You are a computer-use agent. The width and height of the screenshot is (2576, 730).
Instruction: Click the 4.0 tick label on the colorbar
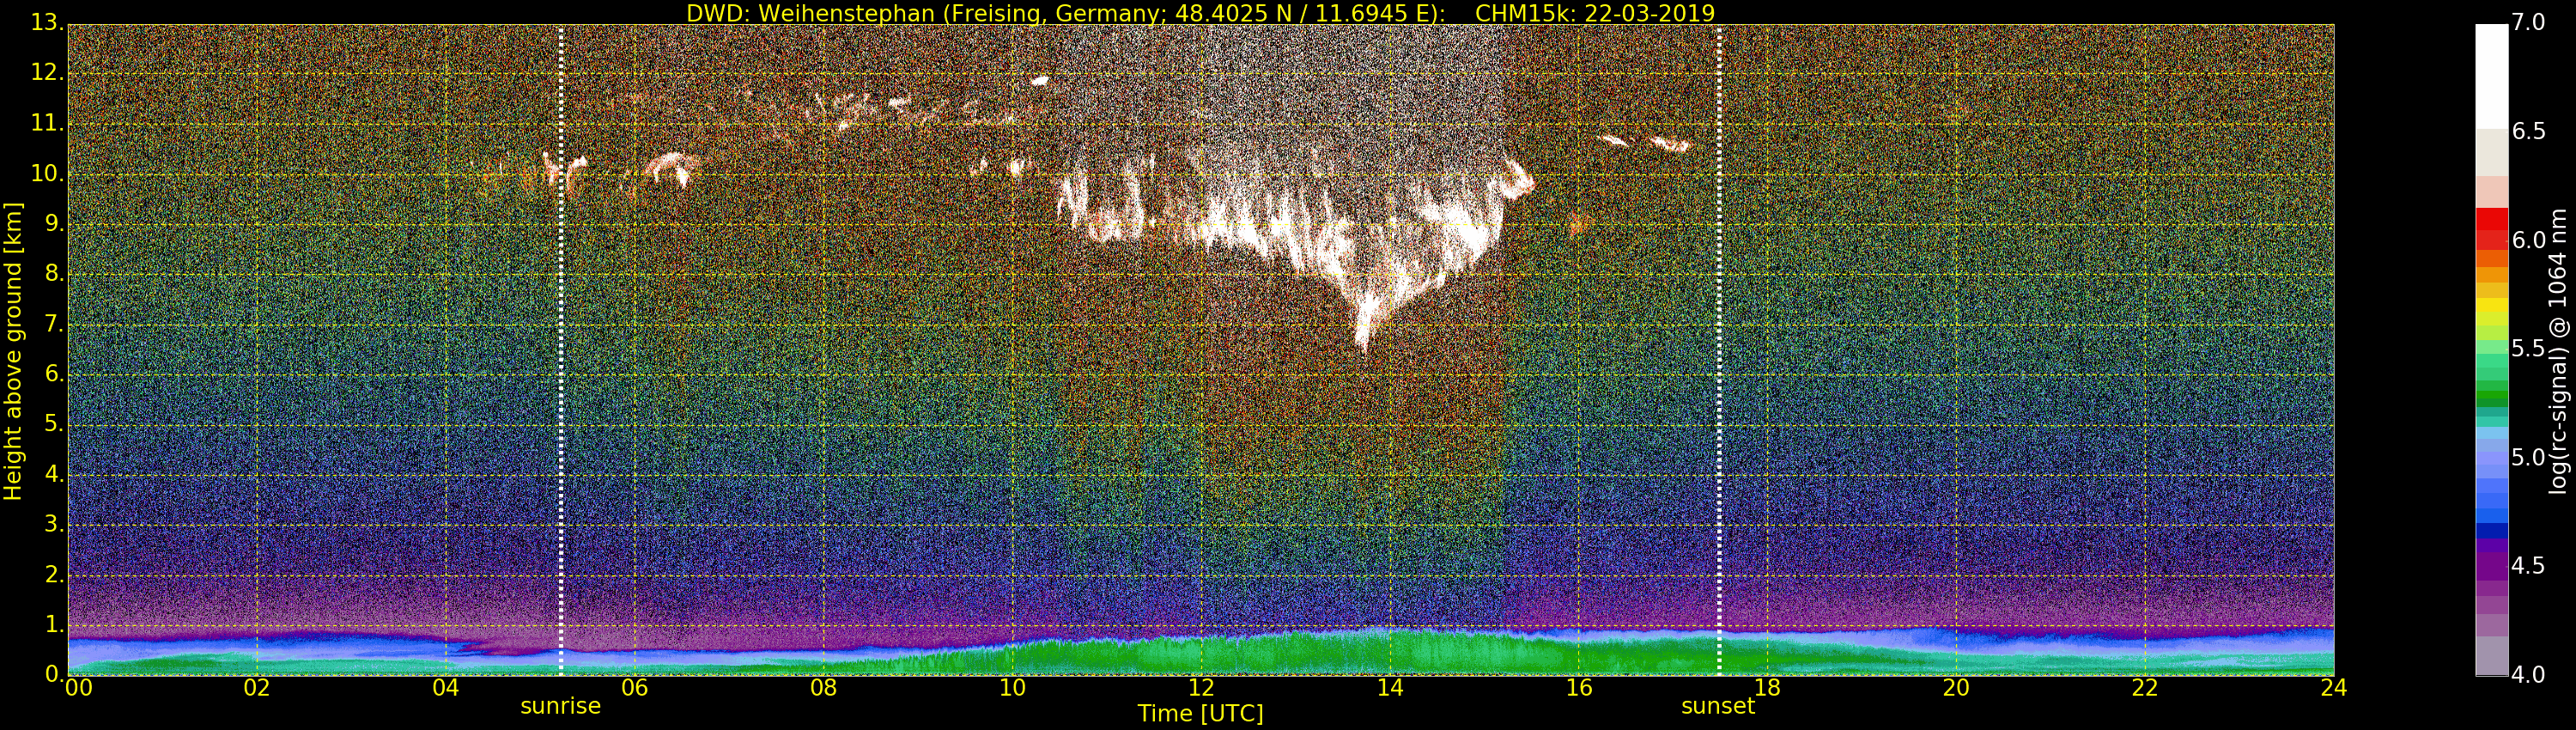(x=2530, y=675)
